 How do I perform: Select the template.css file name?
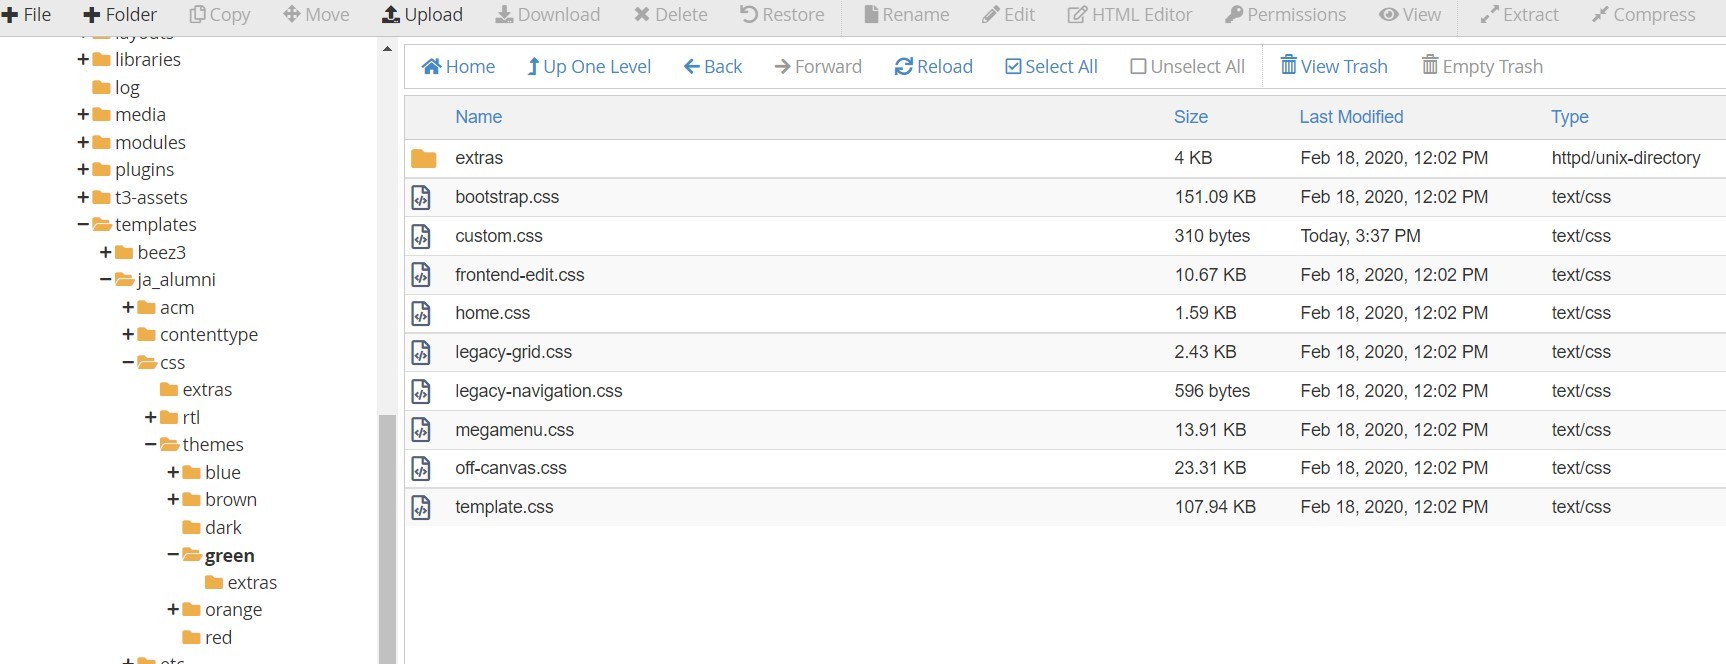504,507
